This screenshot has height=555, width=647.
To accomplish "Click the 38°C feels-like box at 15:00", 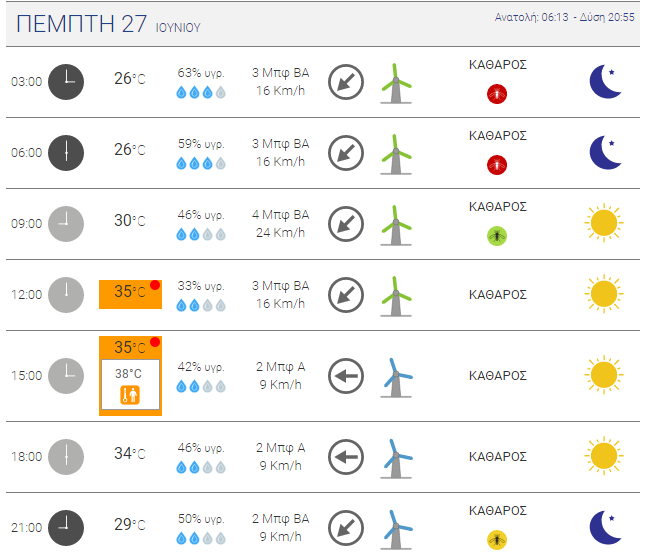I will click(130, 384).
